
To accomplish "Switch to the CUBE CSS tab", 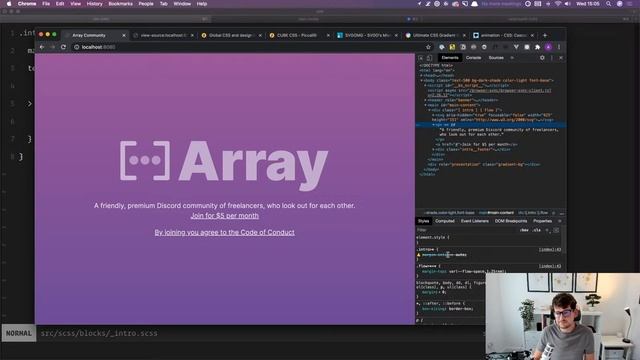I will [298, 36].
